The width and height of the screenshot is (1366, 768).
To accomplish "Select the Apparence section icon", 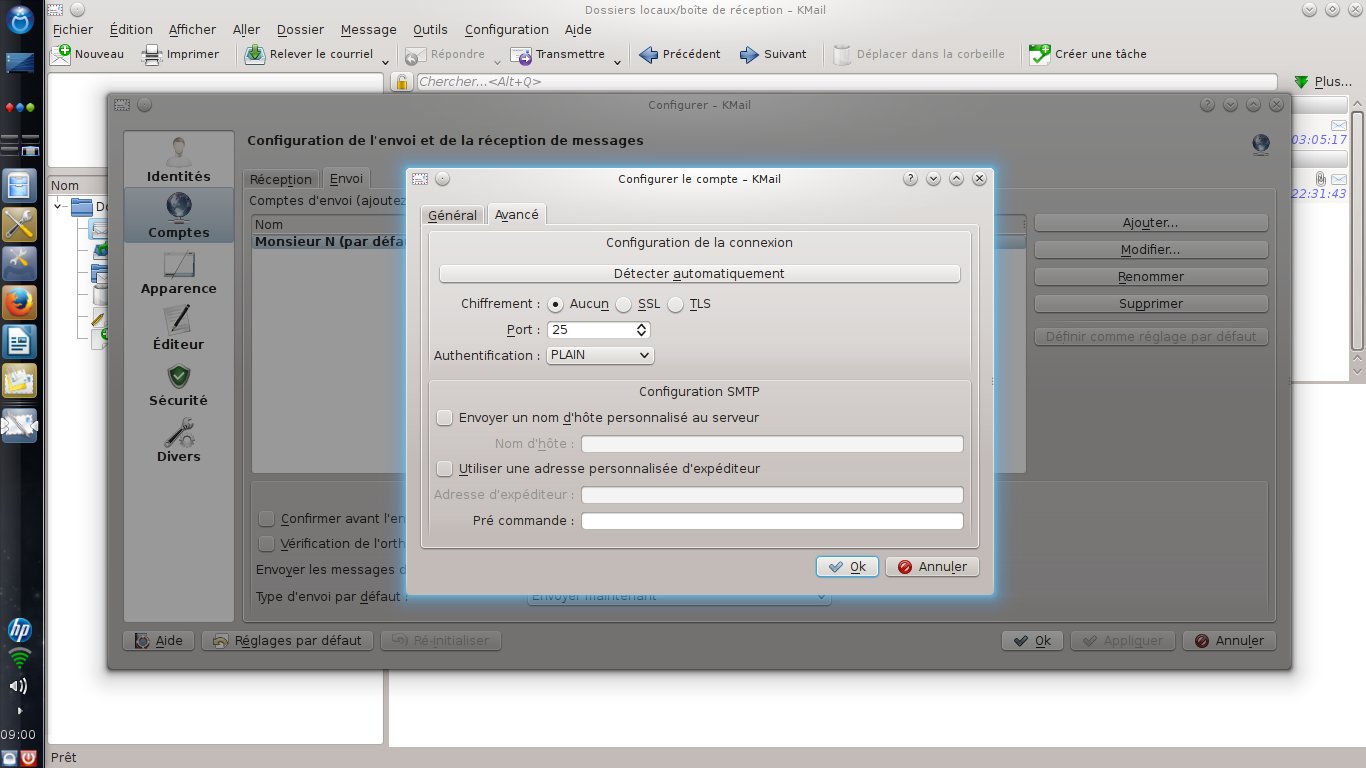I will point(179,263).
